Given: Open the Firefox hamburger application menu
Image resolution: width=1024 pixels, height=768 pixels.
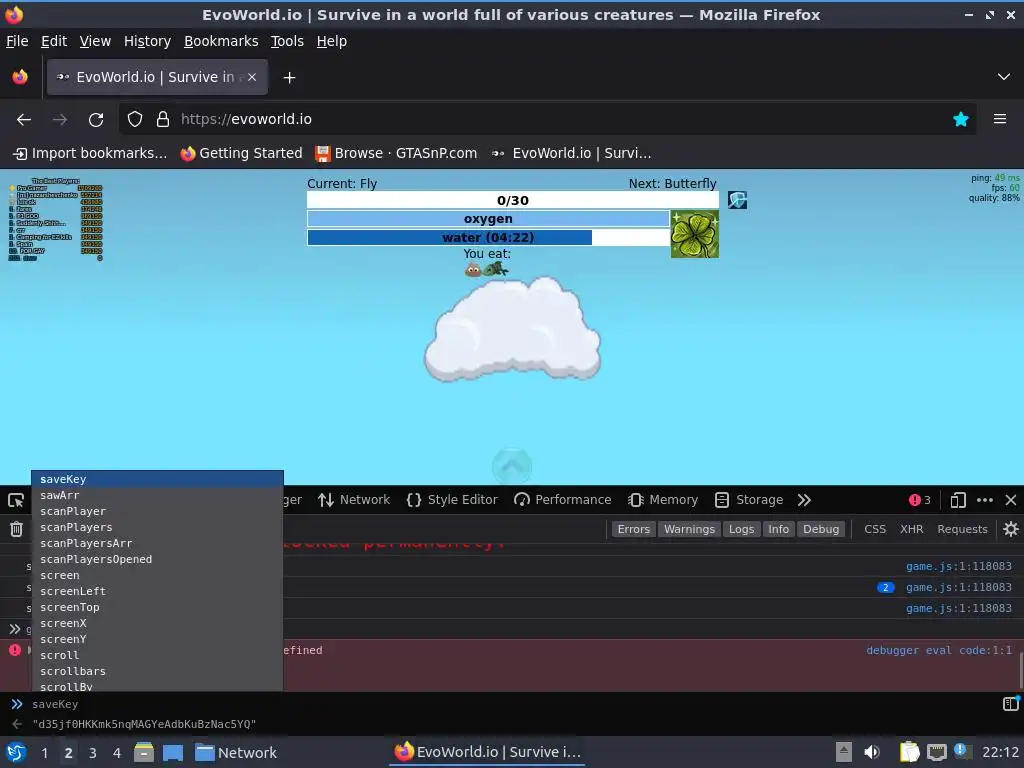Looking at the screenshot, I should tap(999, 119).
